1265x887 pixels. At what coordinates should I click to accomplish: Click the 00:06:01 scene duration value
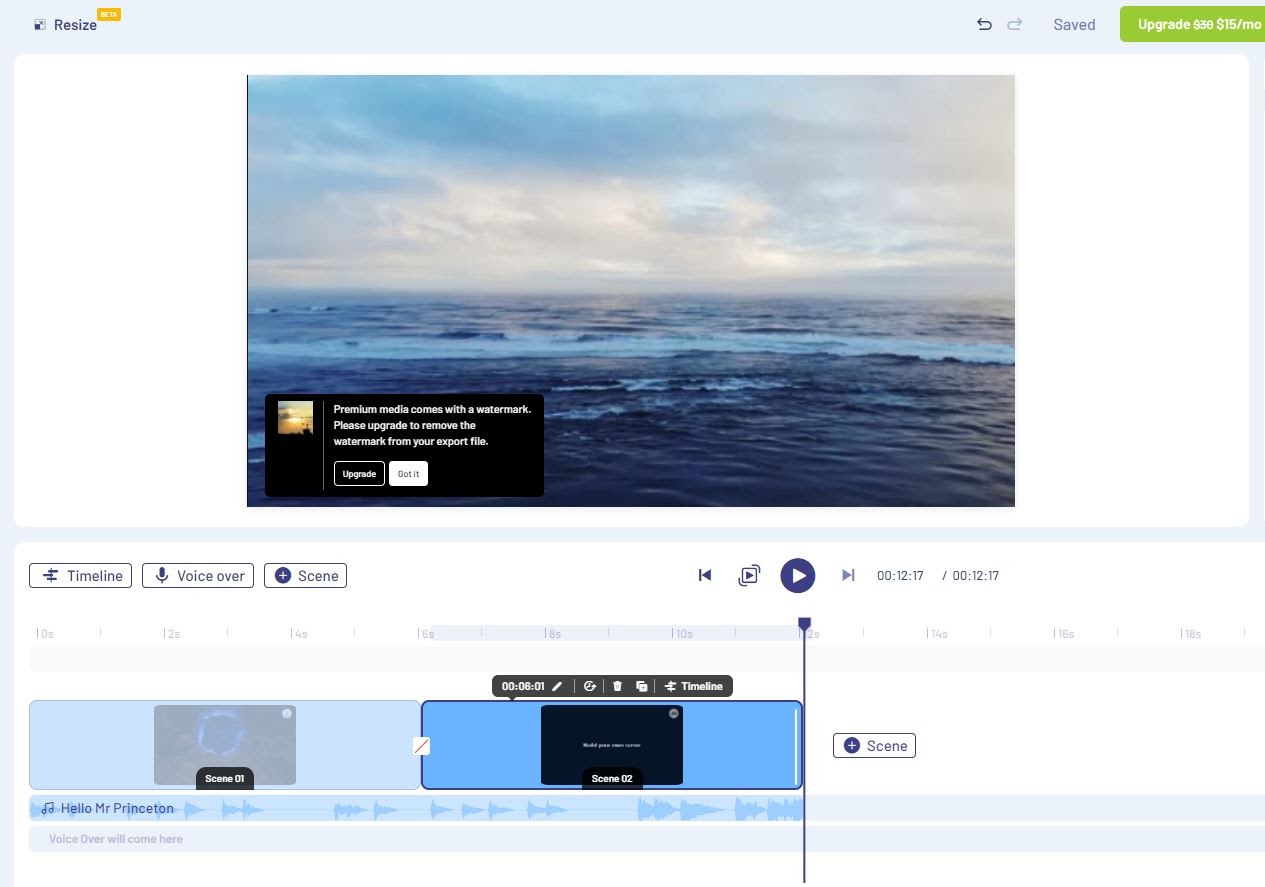[523, 686]
